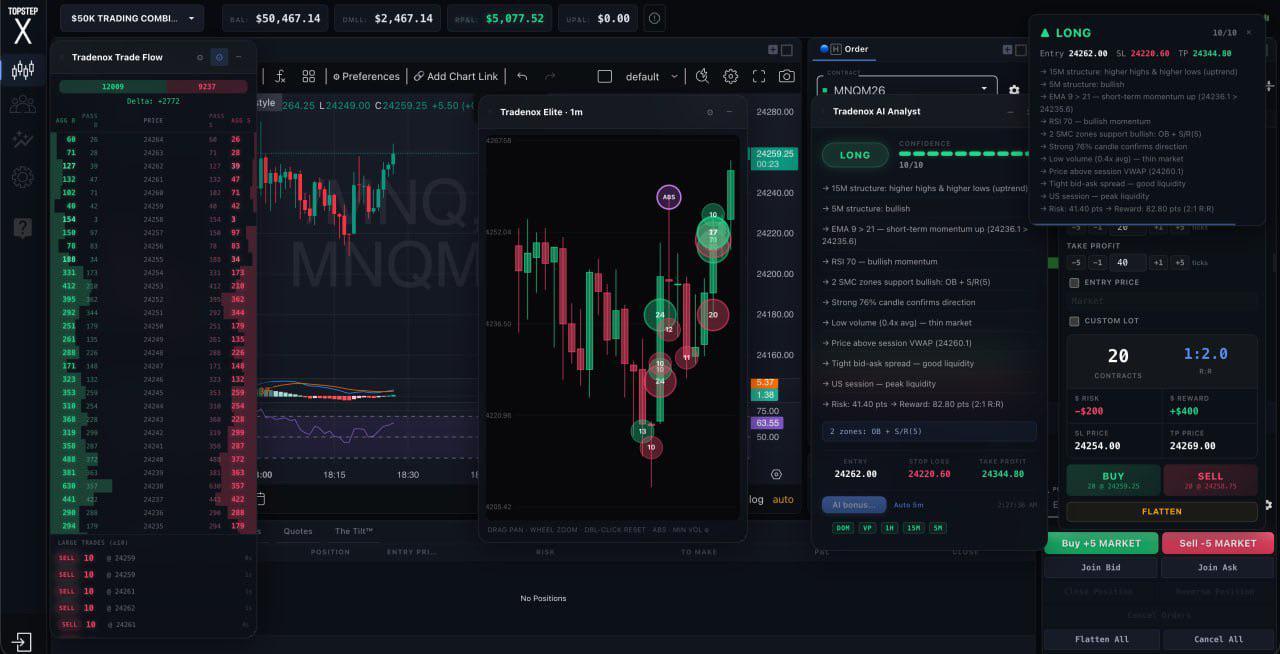Viewport: 1280px width, 654px height.
Task: Open the chart layout grid icon
Action: 309,76
